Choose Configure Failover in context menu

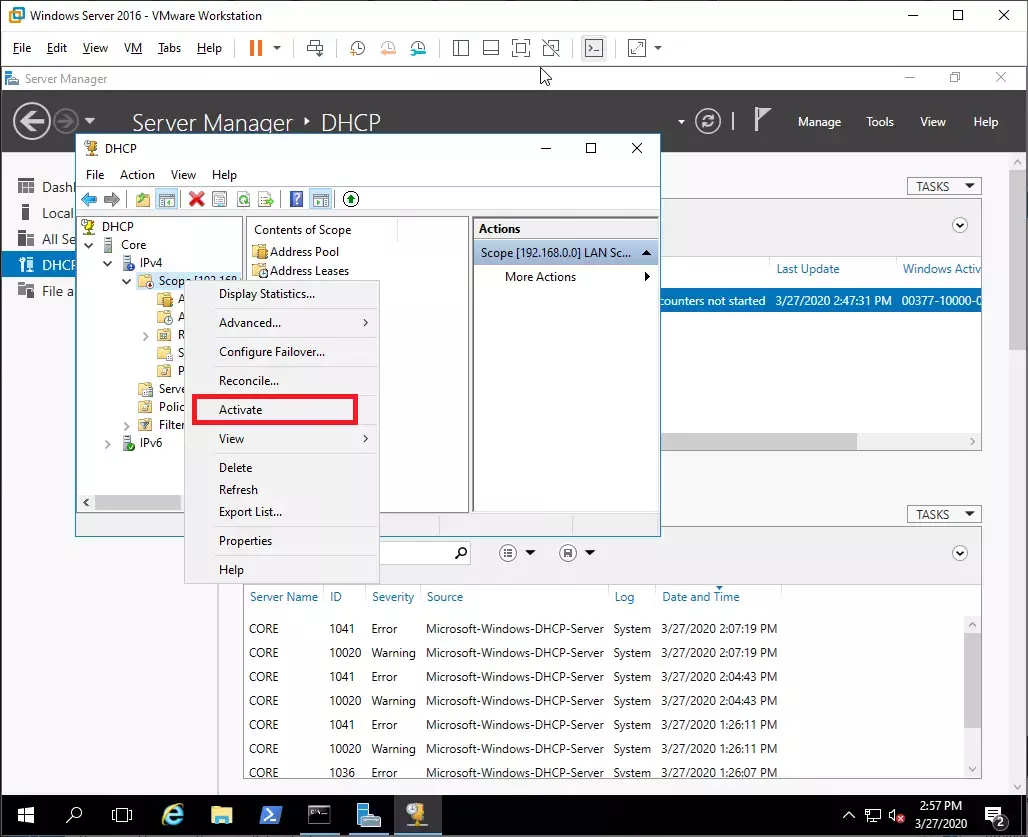(272, 352)
